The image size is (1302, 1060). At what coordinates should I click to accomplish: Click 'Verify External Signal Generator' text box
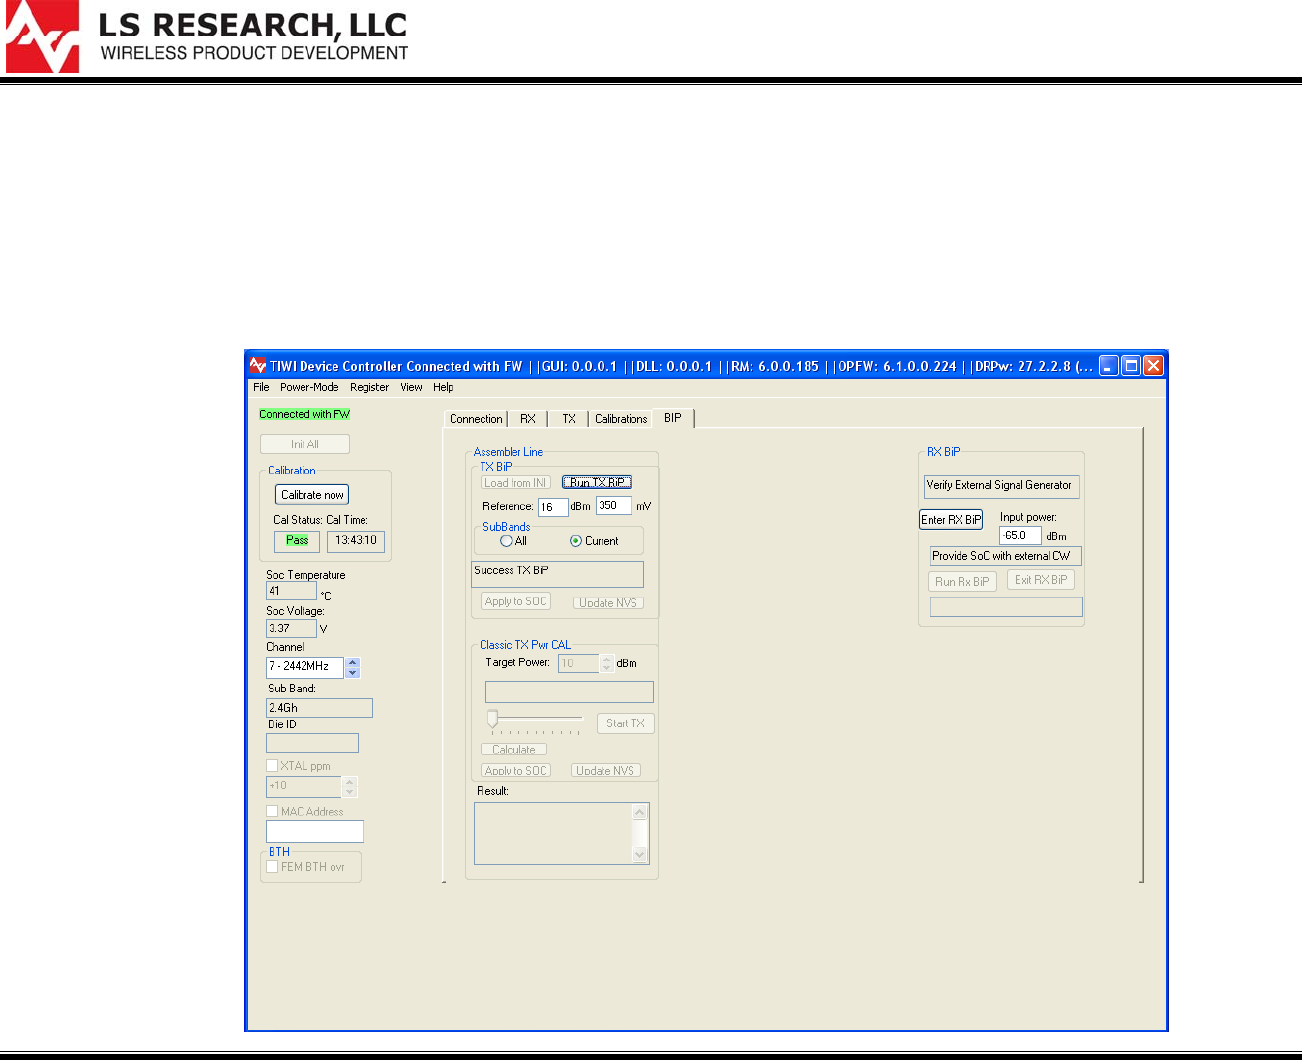1001,486
